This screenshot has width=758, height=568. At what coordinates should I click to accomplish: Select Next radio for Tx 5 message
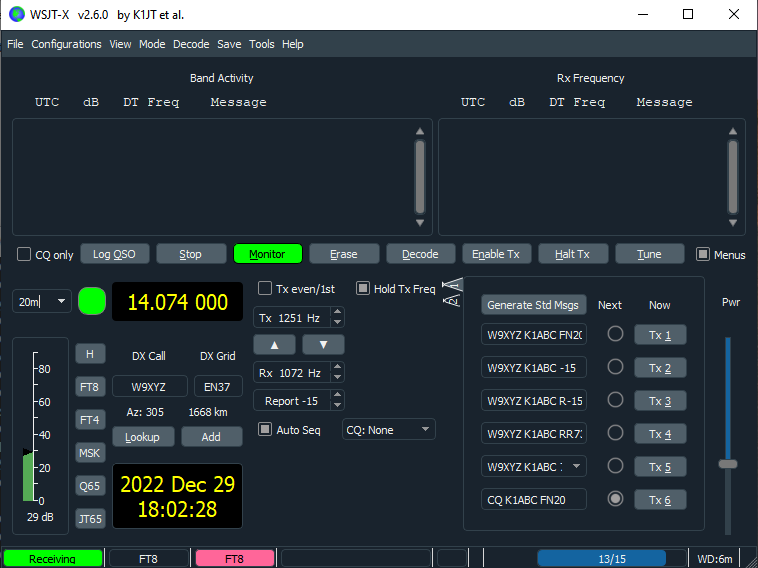615,466
